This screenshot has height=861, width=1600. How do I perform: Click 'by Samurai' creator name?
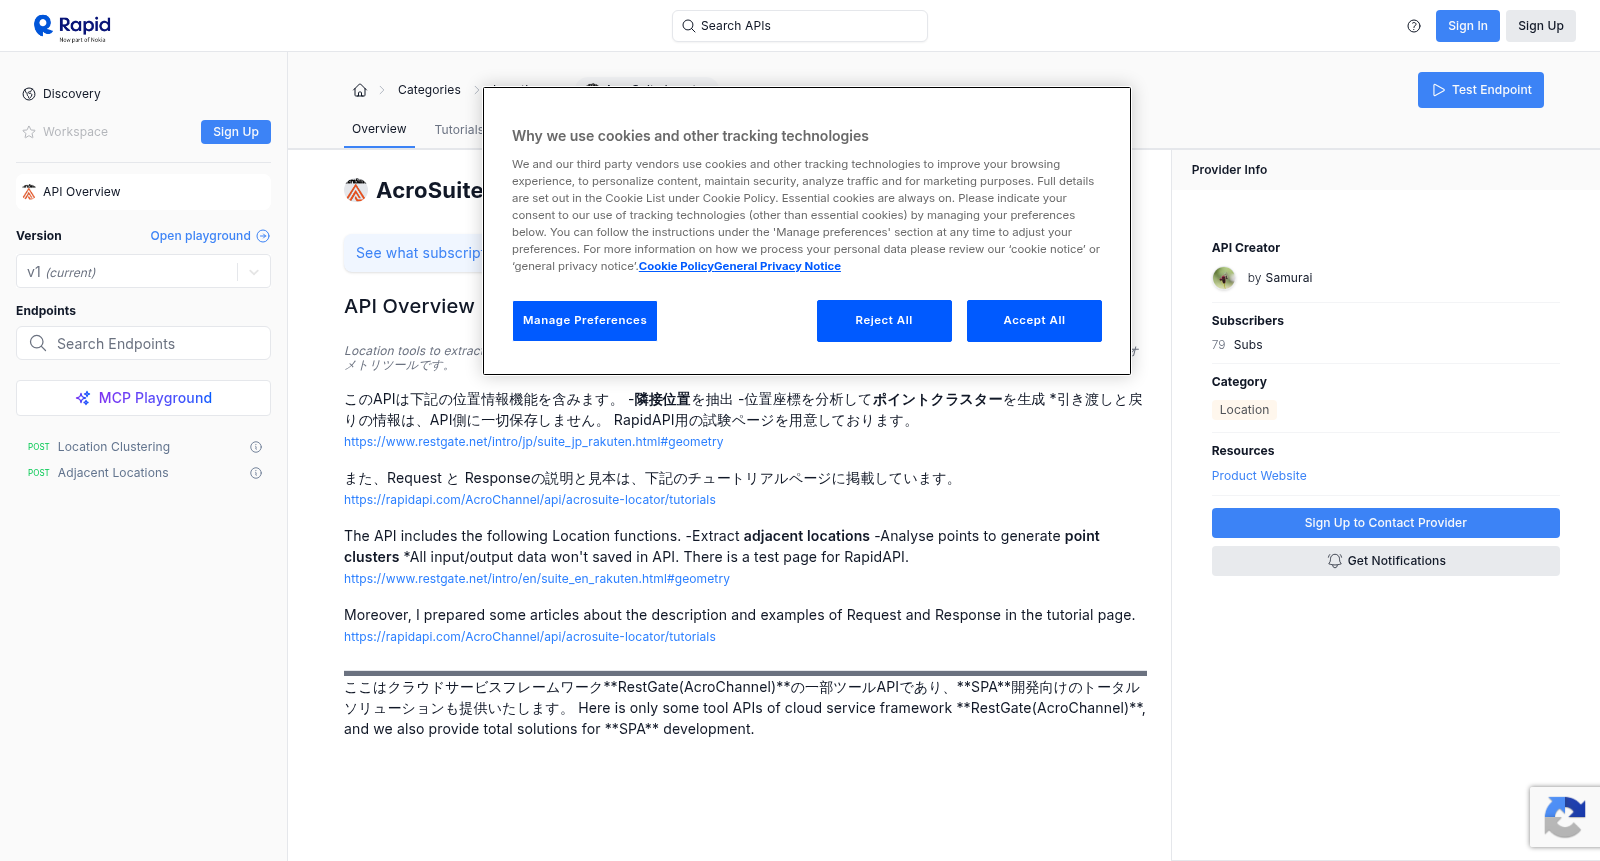1280,278
